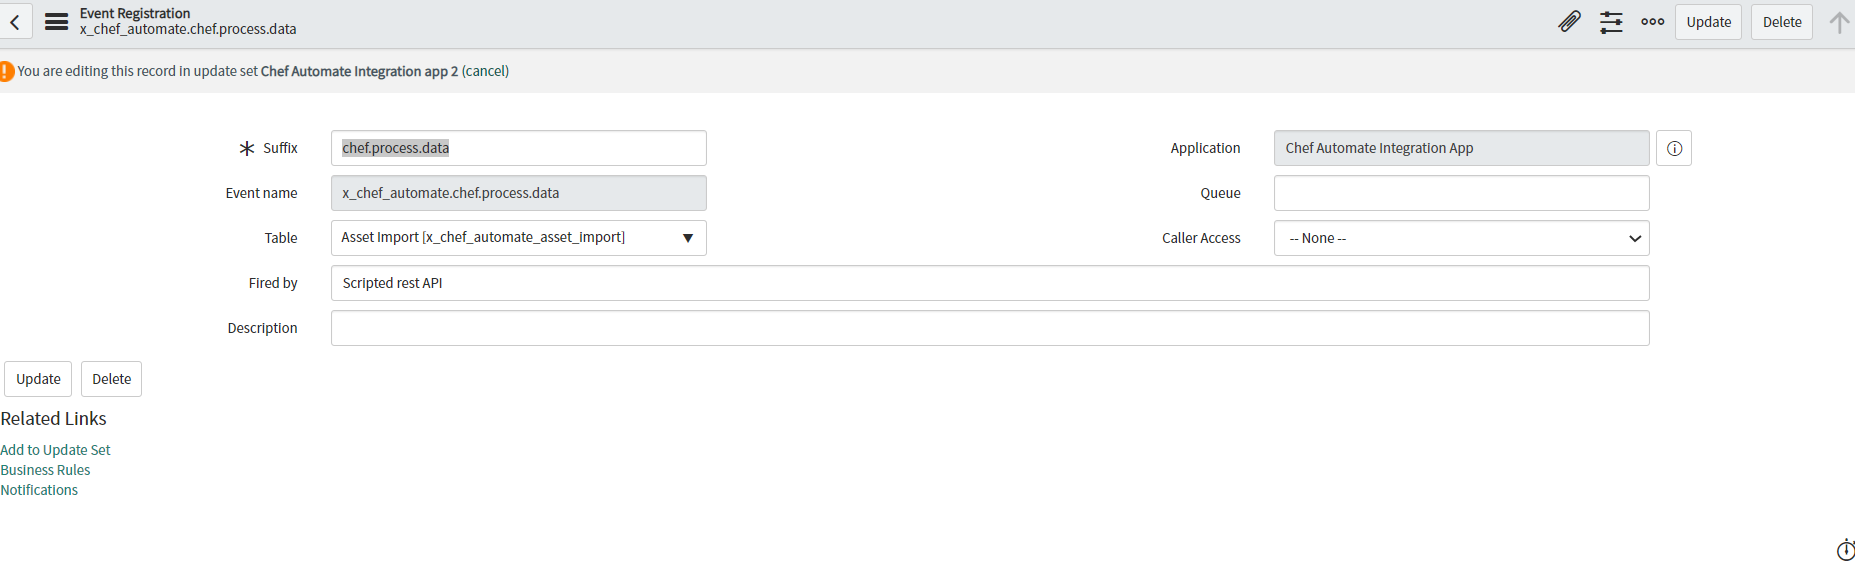The width and height of the screenshot is (1855, 586).
Task: Click the back arrow icon
Action: 15,22
